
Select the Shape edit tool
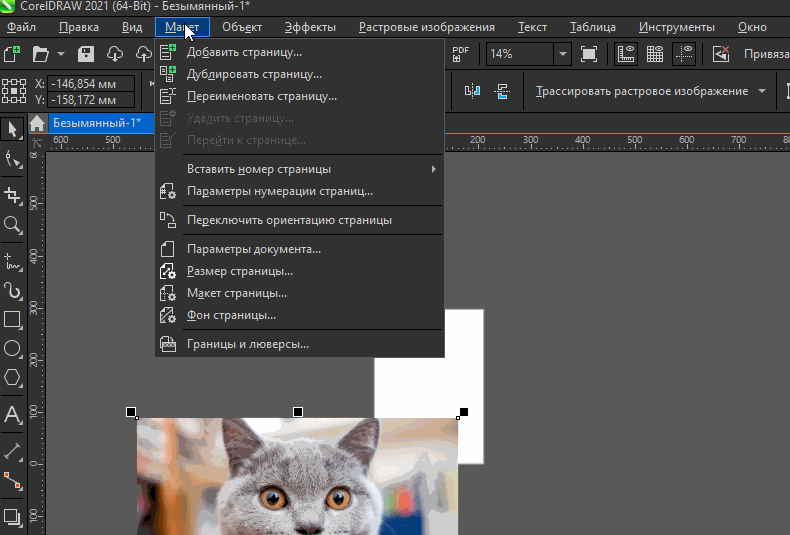click(x=13, y=160)
